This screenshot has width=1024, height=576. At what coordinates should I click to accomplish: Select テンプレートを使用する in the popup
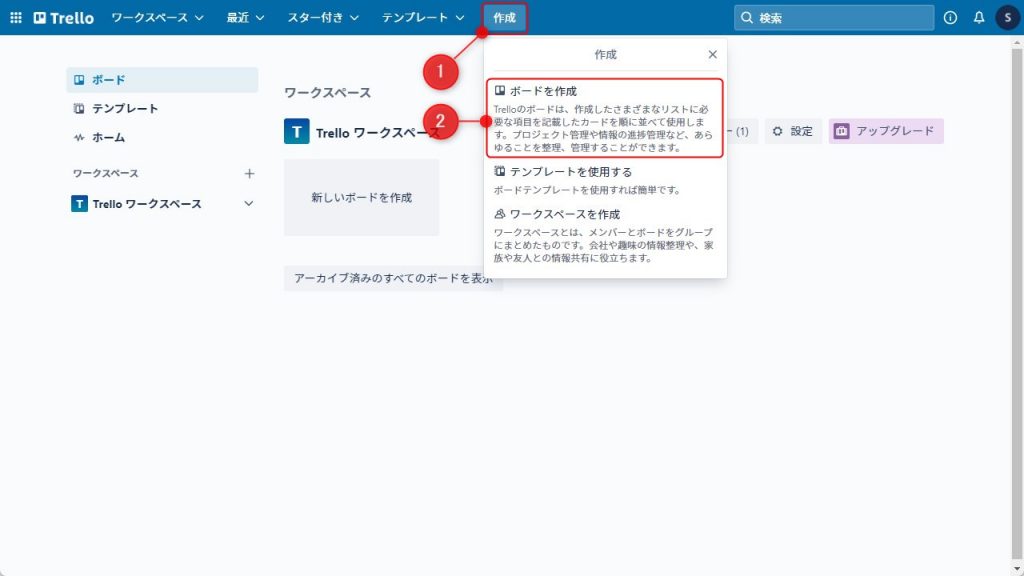(x=605, y=180)
